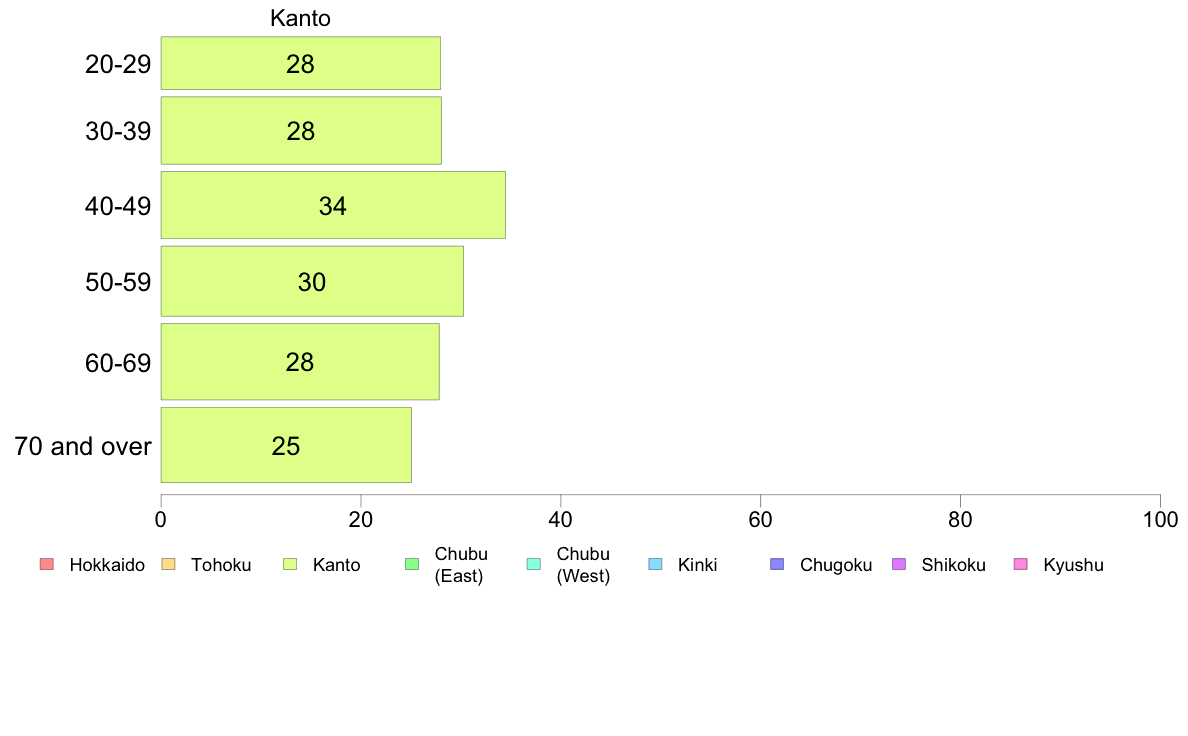The width and height of the screenshot is (1188, 736).
Task: Click the Kanto yellow-green legend swatch
Action: tap(290, 564)
